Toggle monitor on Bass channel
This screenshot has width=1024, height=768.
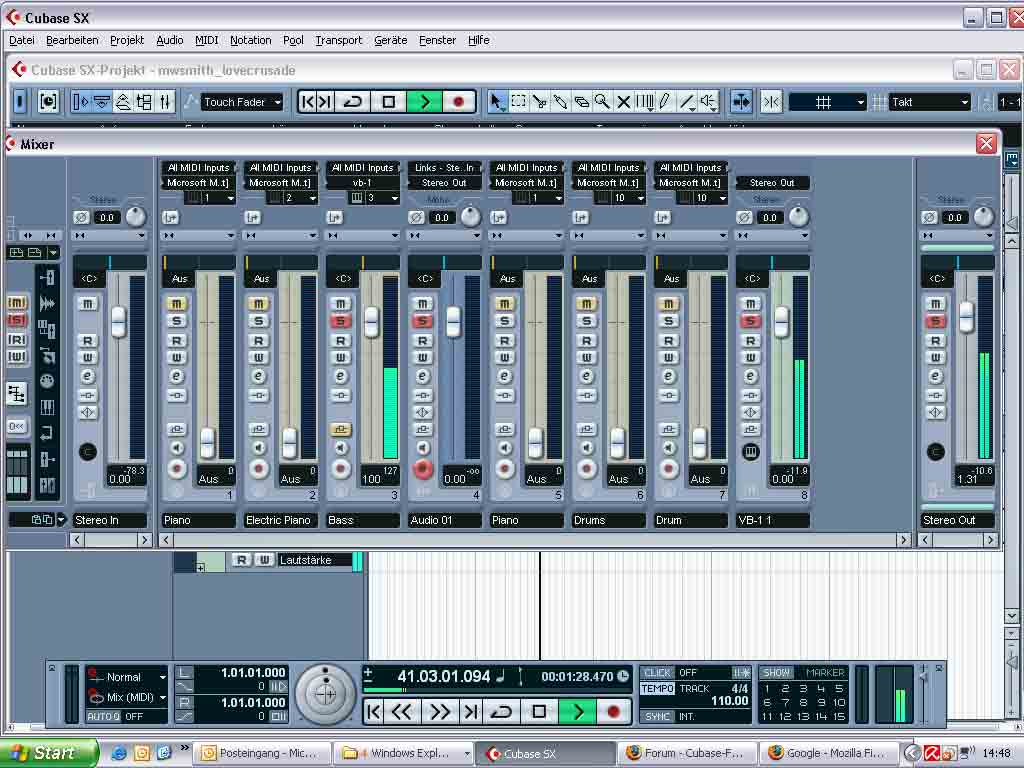[x=340, y=448]
